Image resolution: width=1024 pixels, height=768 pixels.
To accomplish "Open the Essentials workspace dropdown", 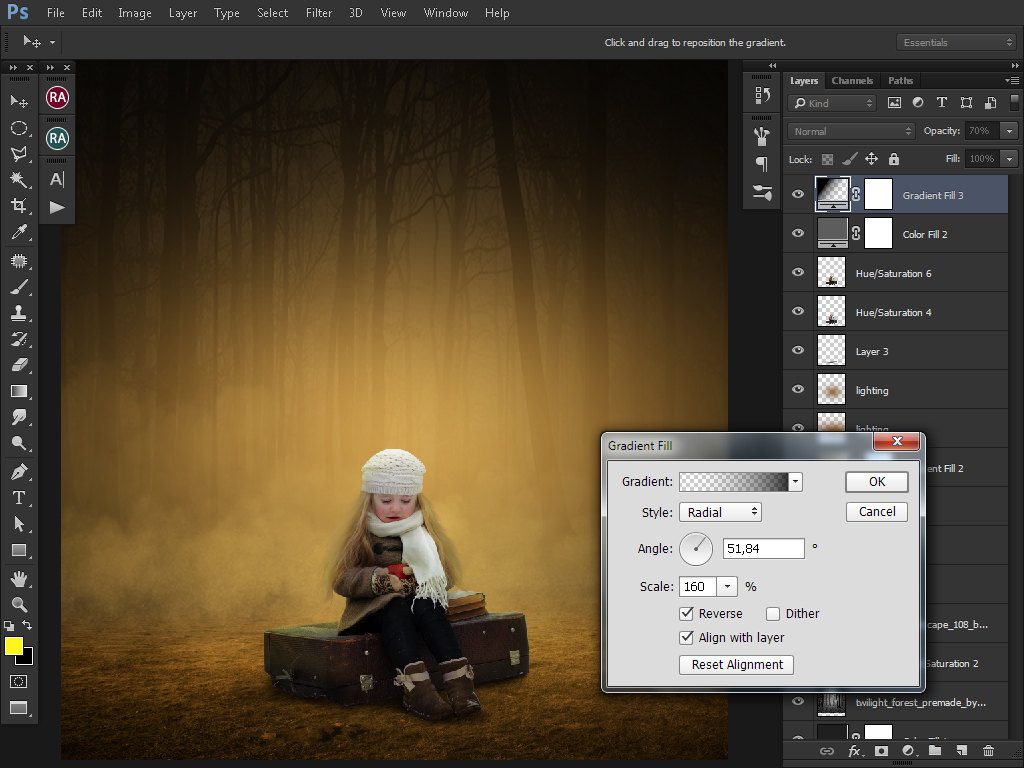I will pos(957,42).
